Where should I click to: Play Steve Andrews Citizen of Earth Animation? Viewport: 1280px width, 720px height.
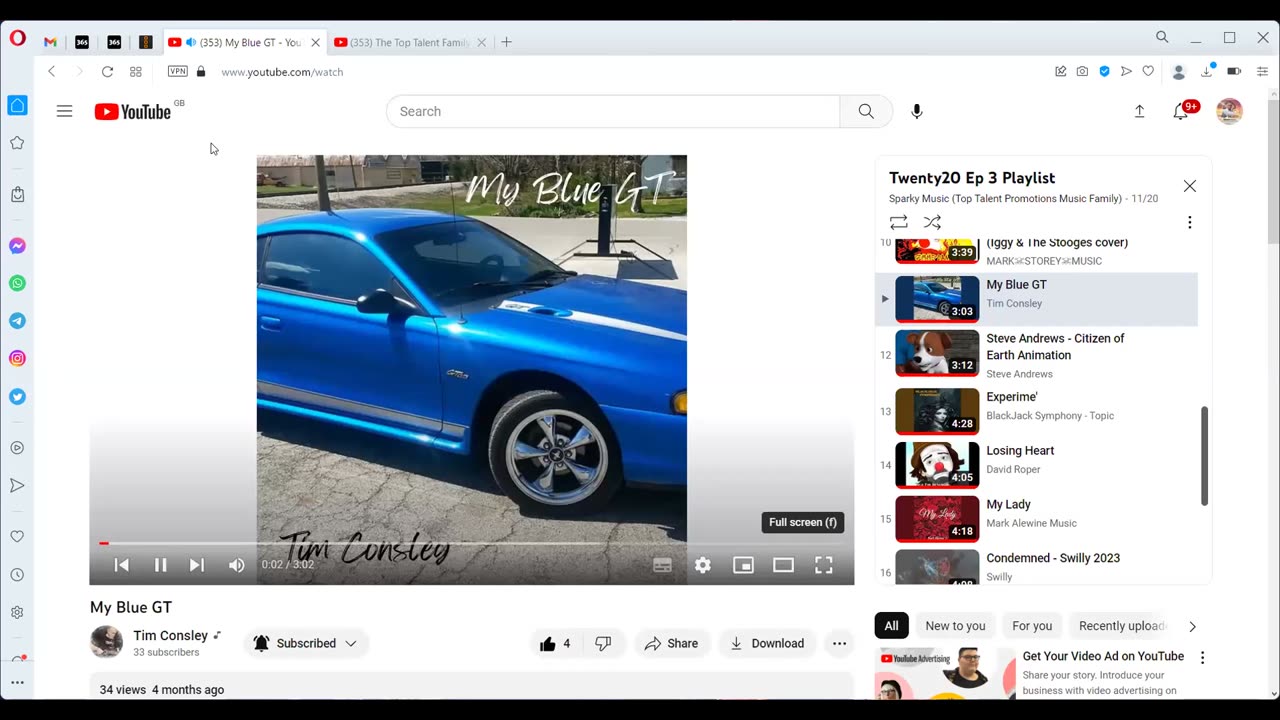coord(1036,354)
